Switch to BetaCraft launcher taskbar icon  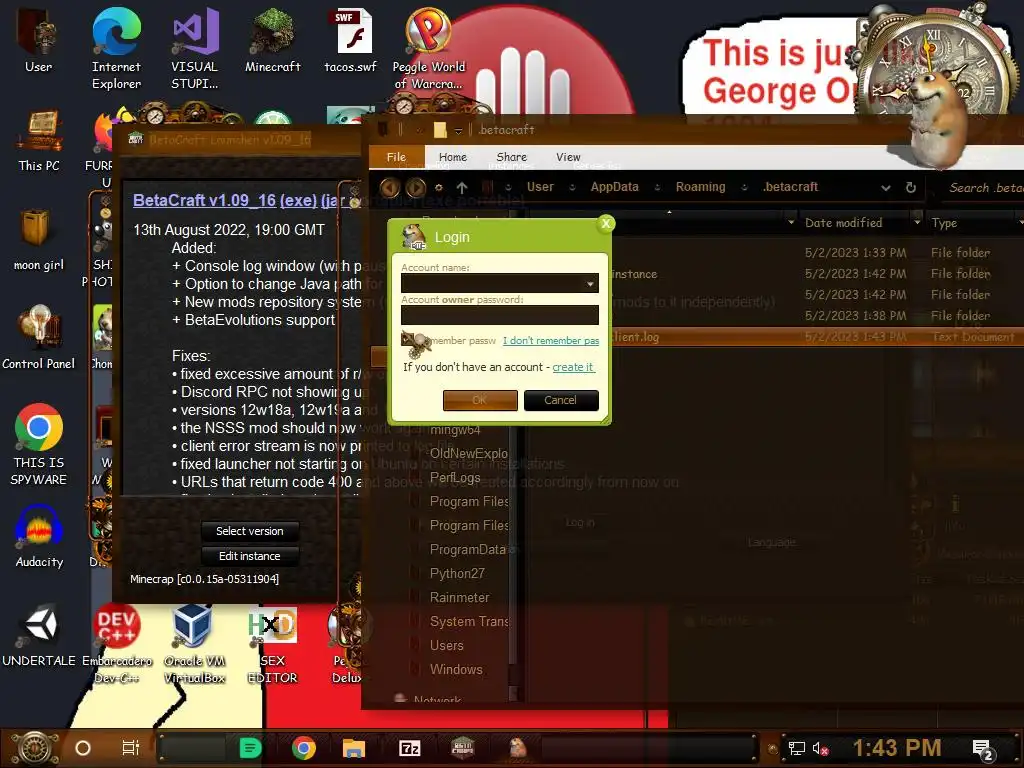pos(462,748)
